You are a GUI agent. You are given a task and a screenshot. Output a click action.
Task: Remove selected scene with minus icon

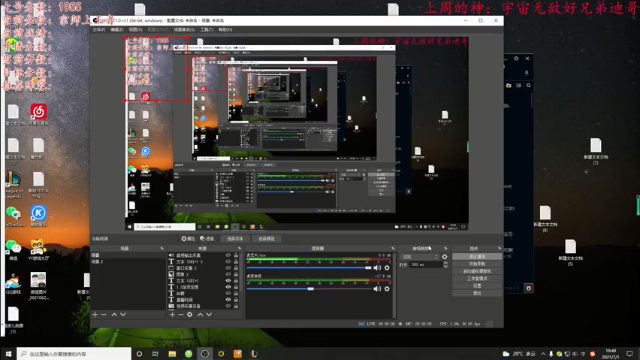click(x=104, y=315)
